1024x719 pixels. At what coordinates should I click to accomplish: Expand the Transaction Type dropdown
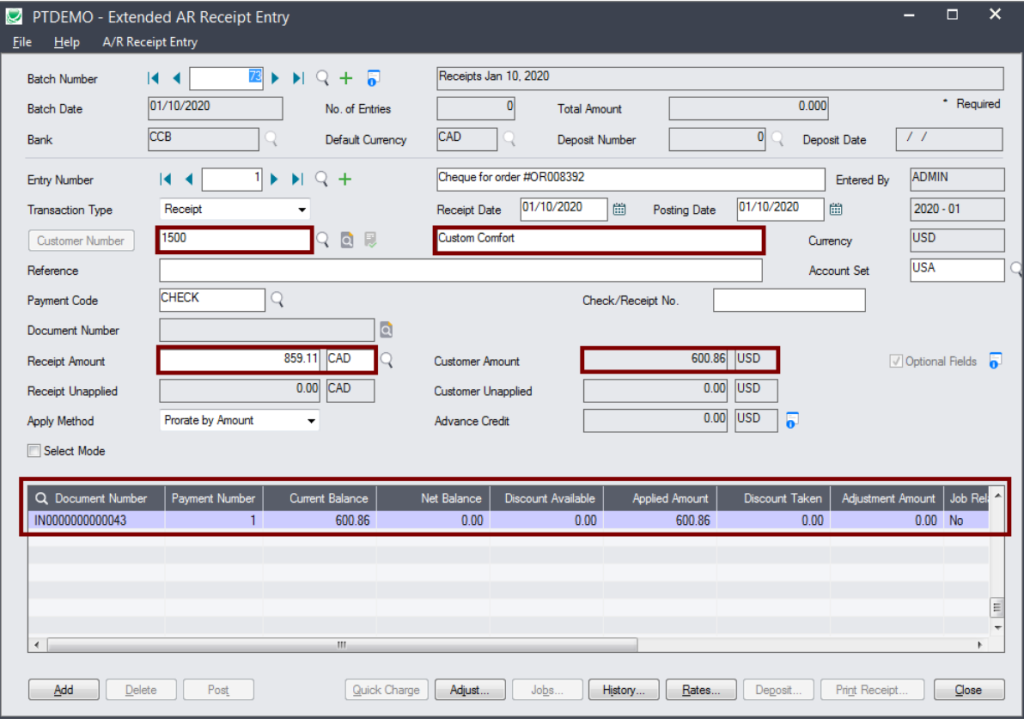302,210
